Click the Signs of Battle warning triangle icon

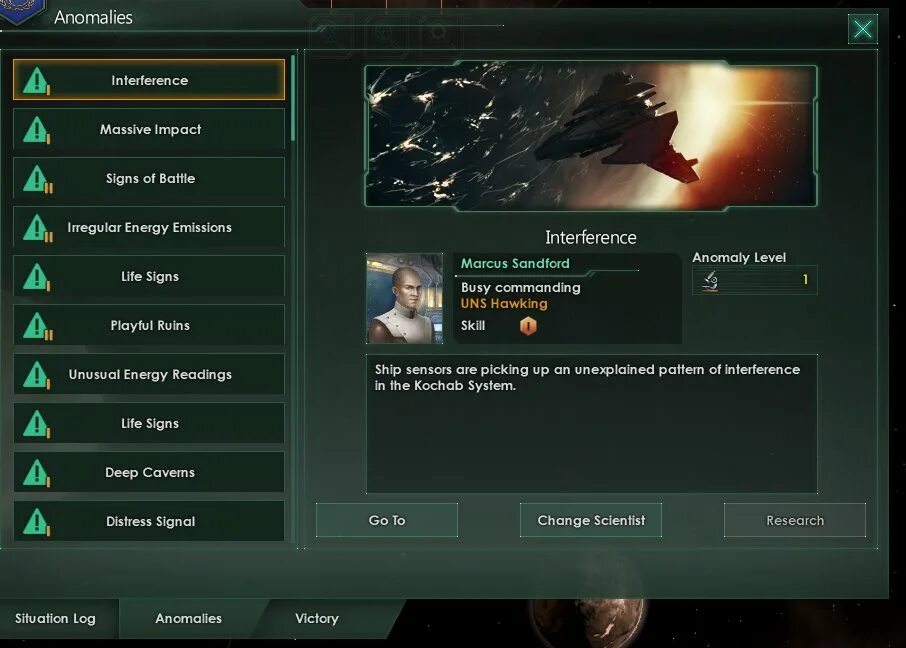pyautogui.click(x=38, y=179)
